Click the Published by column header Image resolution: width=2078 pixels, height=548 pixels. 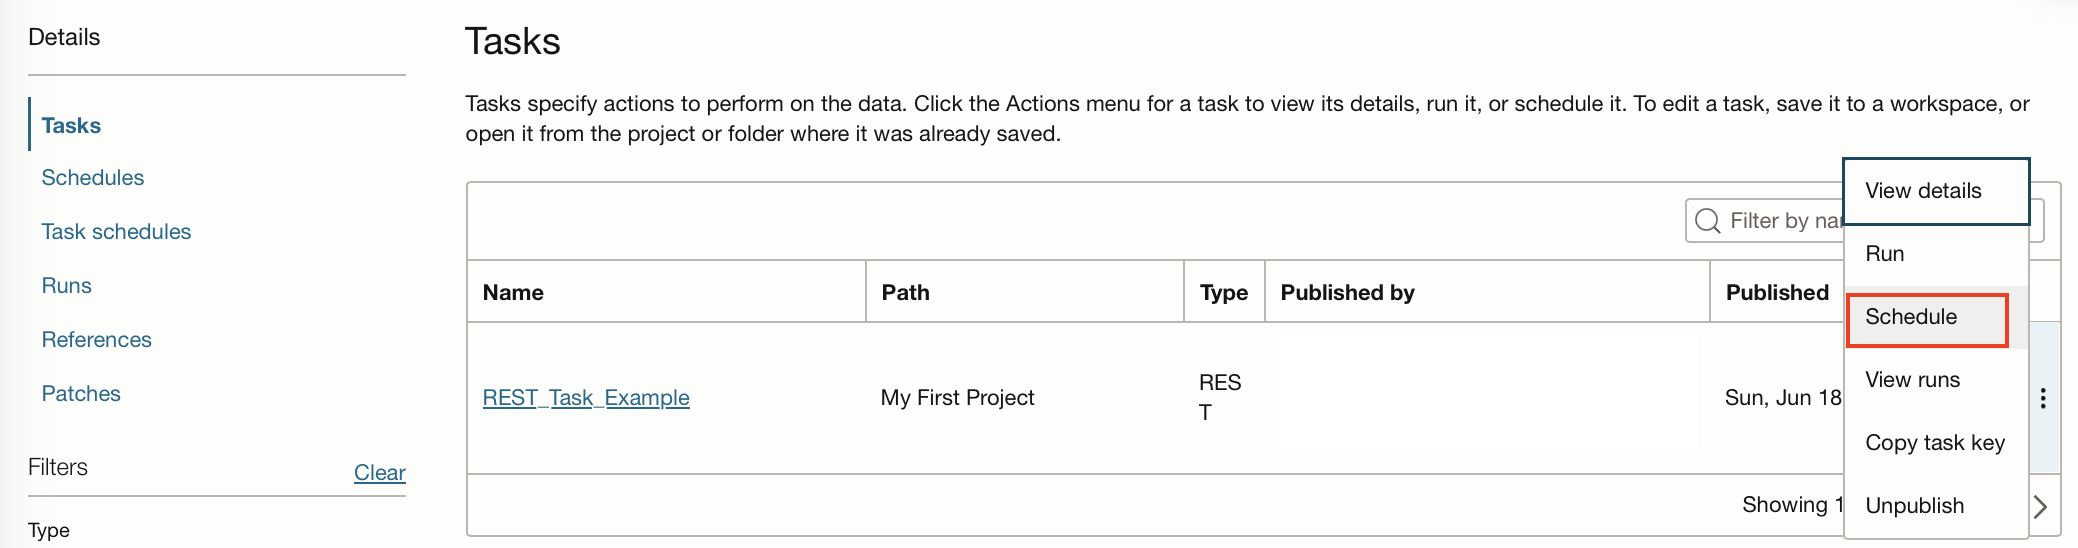click(x=1347, y=293)
